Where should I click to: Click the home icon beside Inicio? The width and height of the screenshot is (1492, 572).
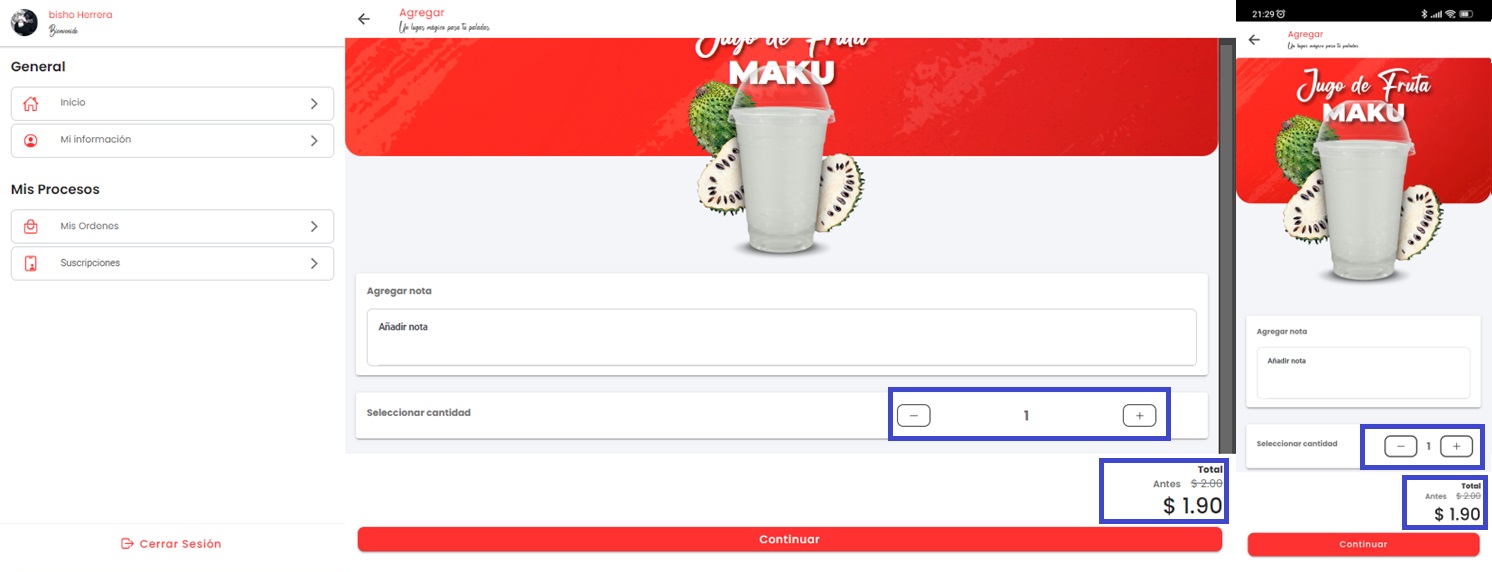coord(31,103)
